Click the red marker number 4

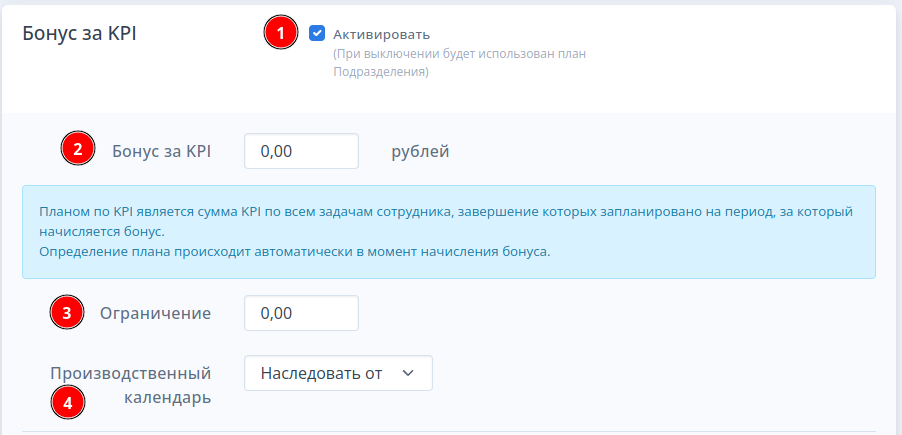68,402
